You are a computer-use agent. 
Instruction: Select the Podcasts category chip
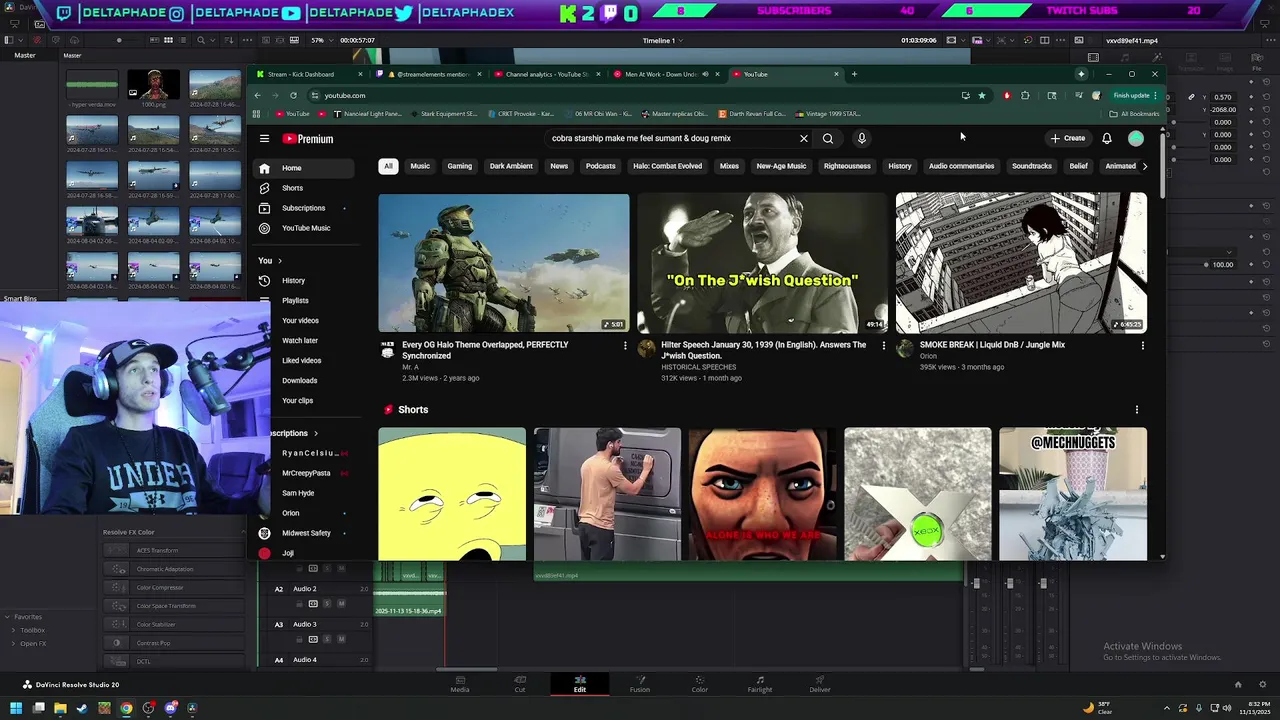pyautogui.click(x=600, y=166)
